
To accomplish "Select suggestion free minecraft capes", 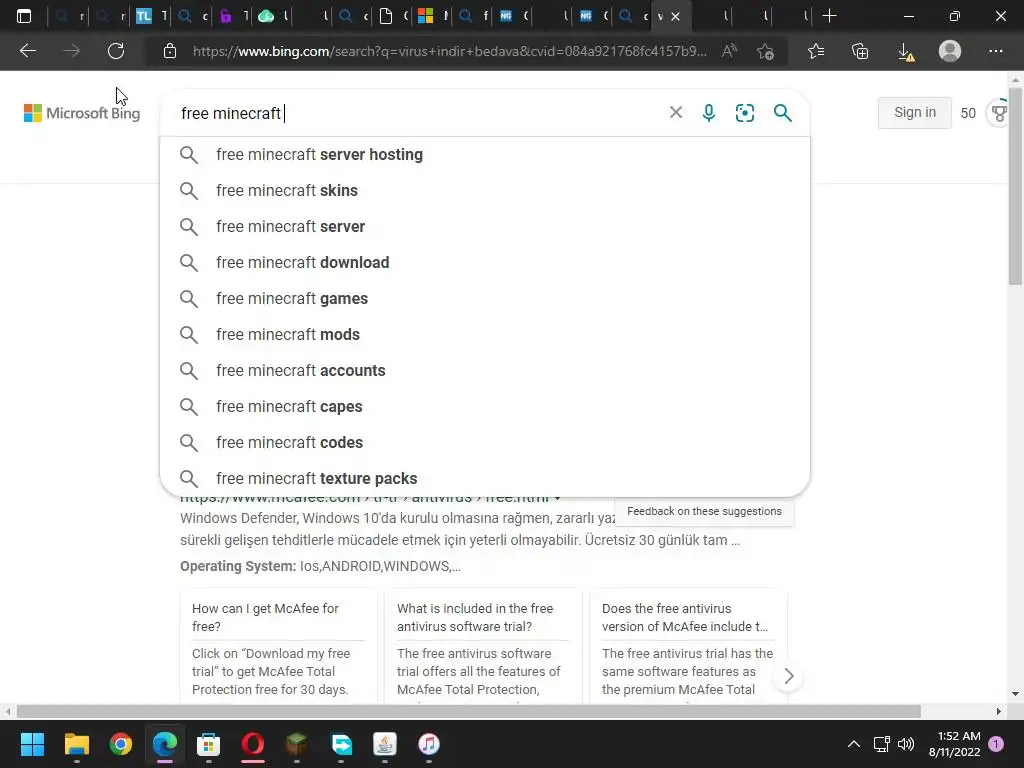I will pos(485,406).
